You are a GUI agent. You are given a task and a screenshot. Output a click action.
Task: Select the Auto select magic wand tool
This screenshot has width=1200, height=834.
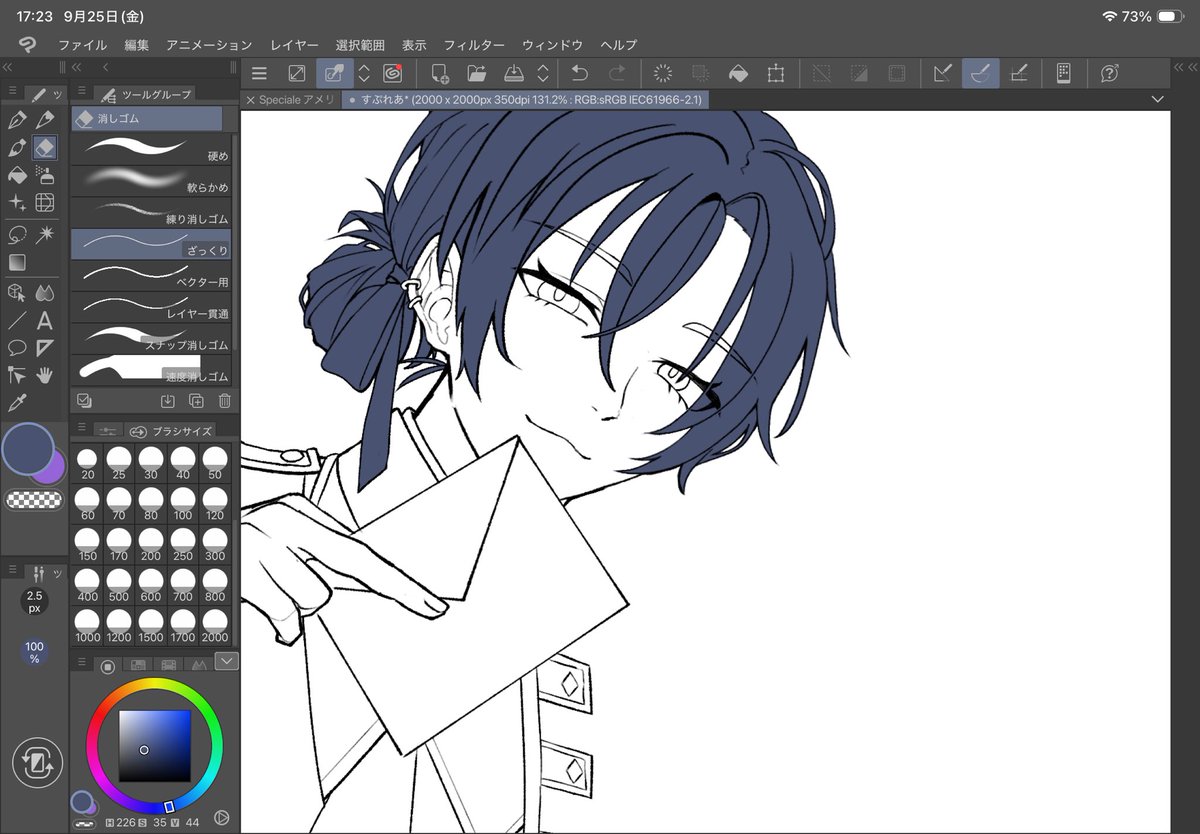point(45,234)
